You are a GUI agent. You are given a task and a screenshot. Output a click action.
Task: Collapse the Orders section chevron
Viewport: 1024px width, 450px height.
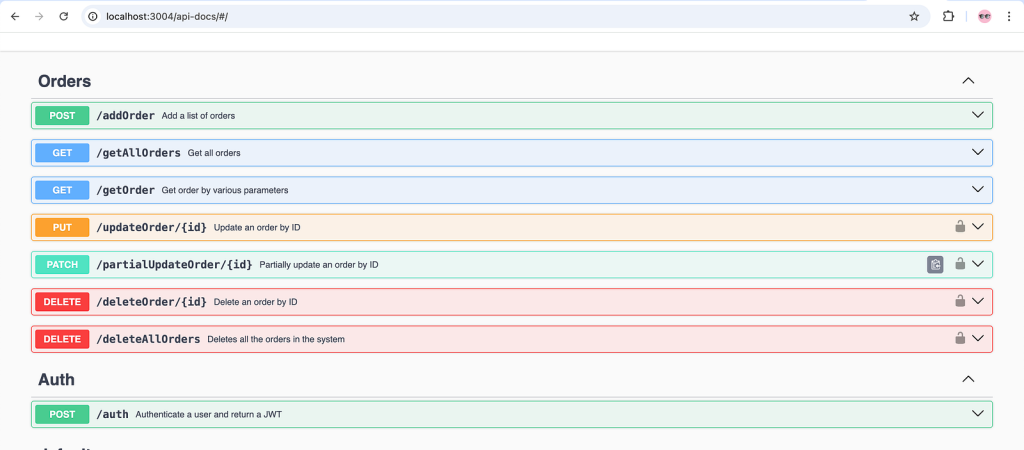(967, 81)
